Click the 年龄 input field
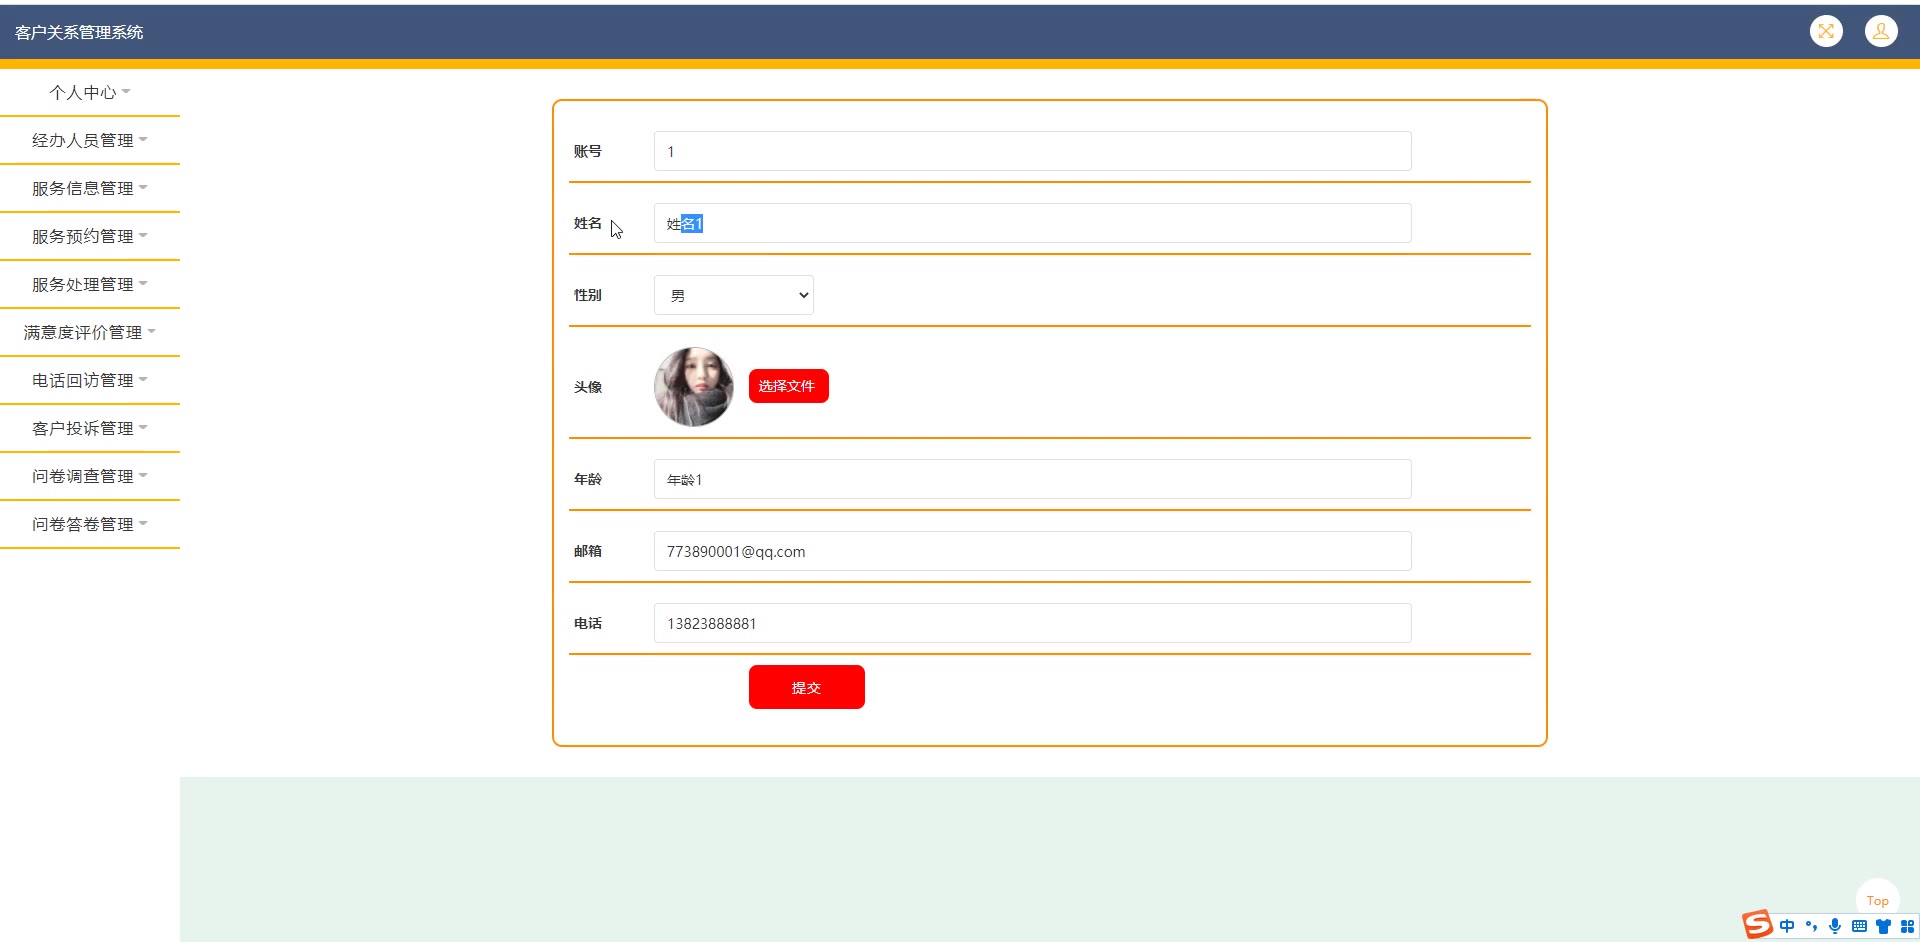 tap(1032, 479)
